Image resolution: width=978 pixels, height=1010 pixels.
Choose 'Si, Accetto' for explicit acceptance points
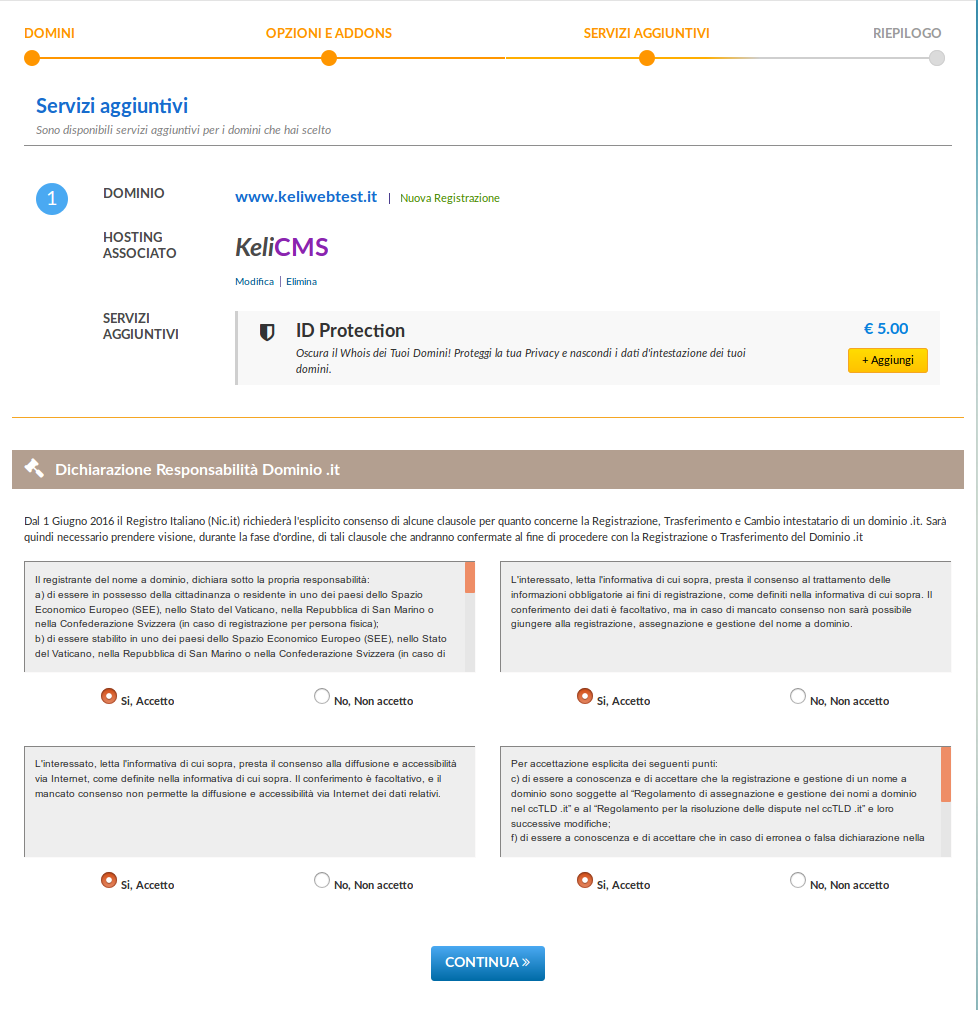[584, 881]
